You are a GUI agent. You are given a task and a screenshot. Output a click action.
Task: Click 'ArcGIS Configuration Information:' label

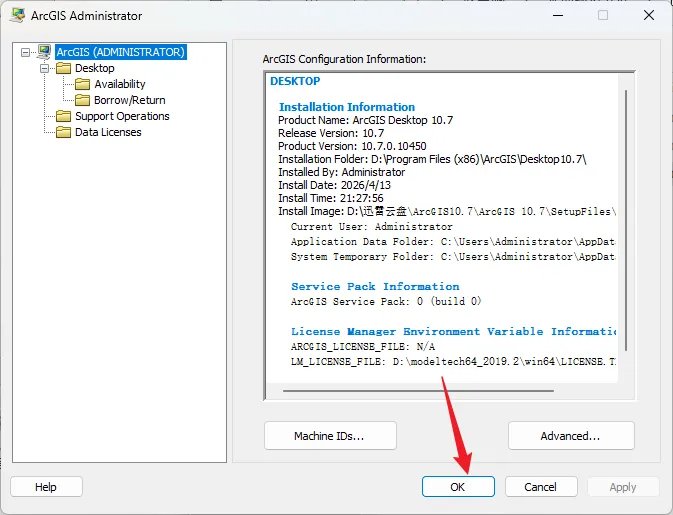point(344,59)
